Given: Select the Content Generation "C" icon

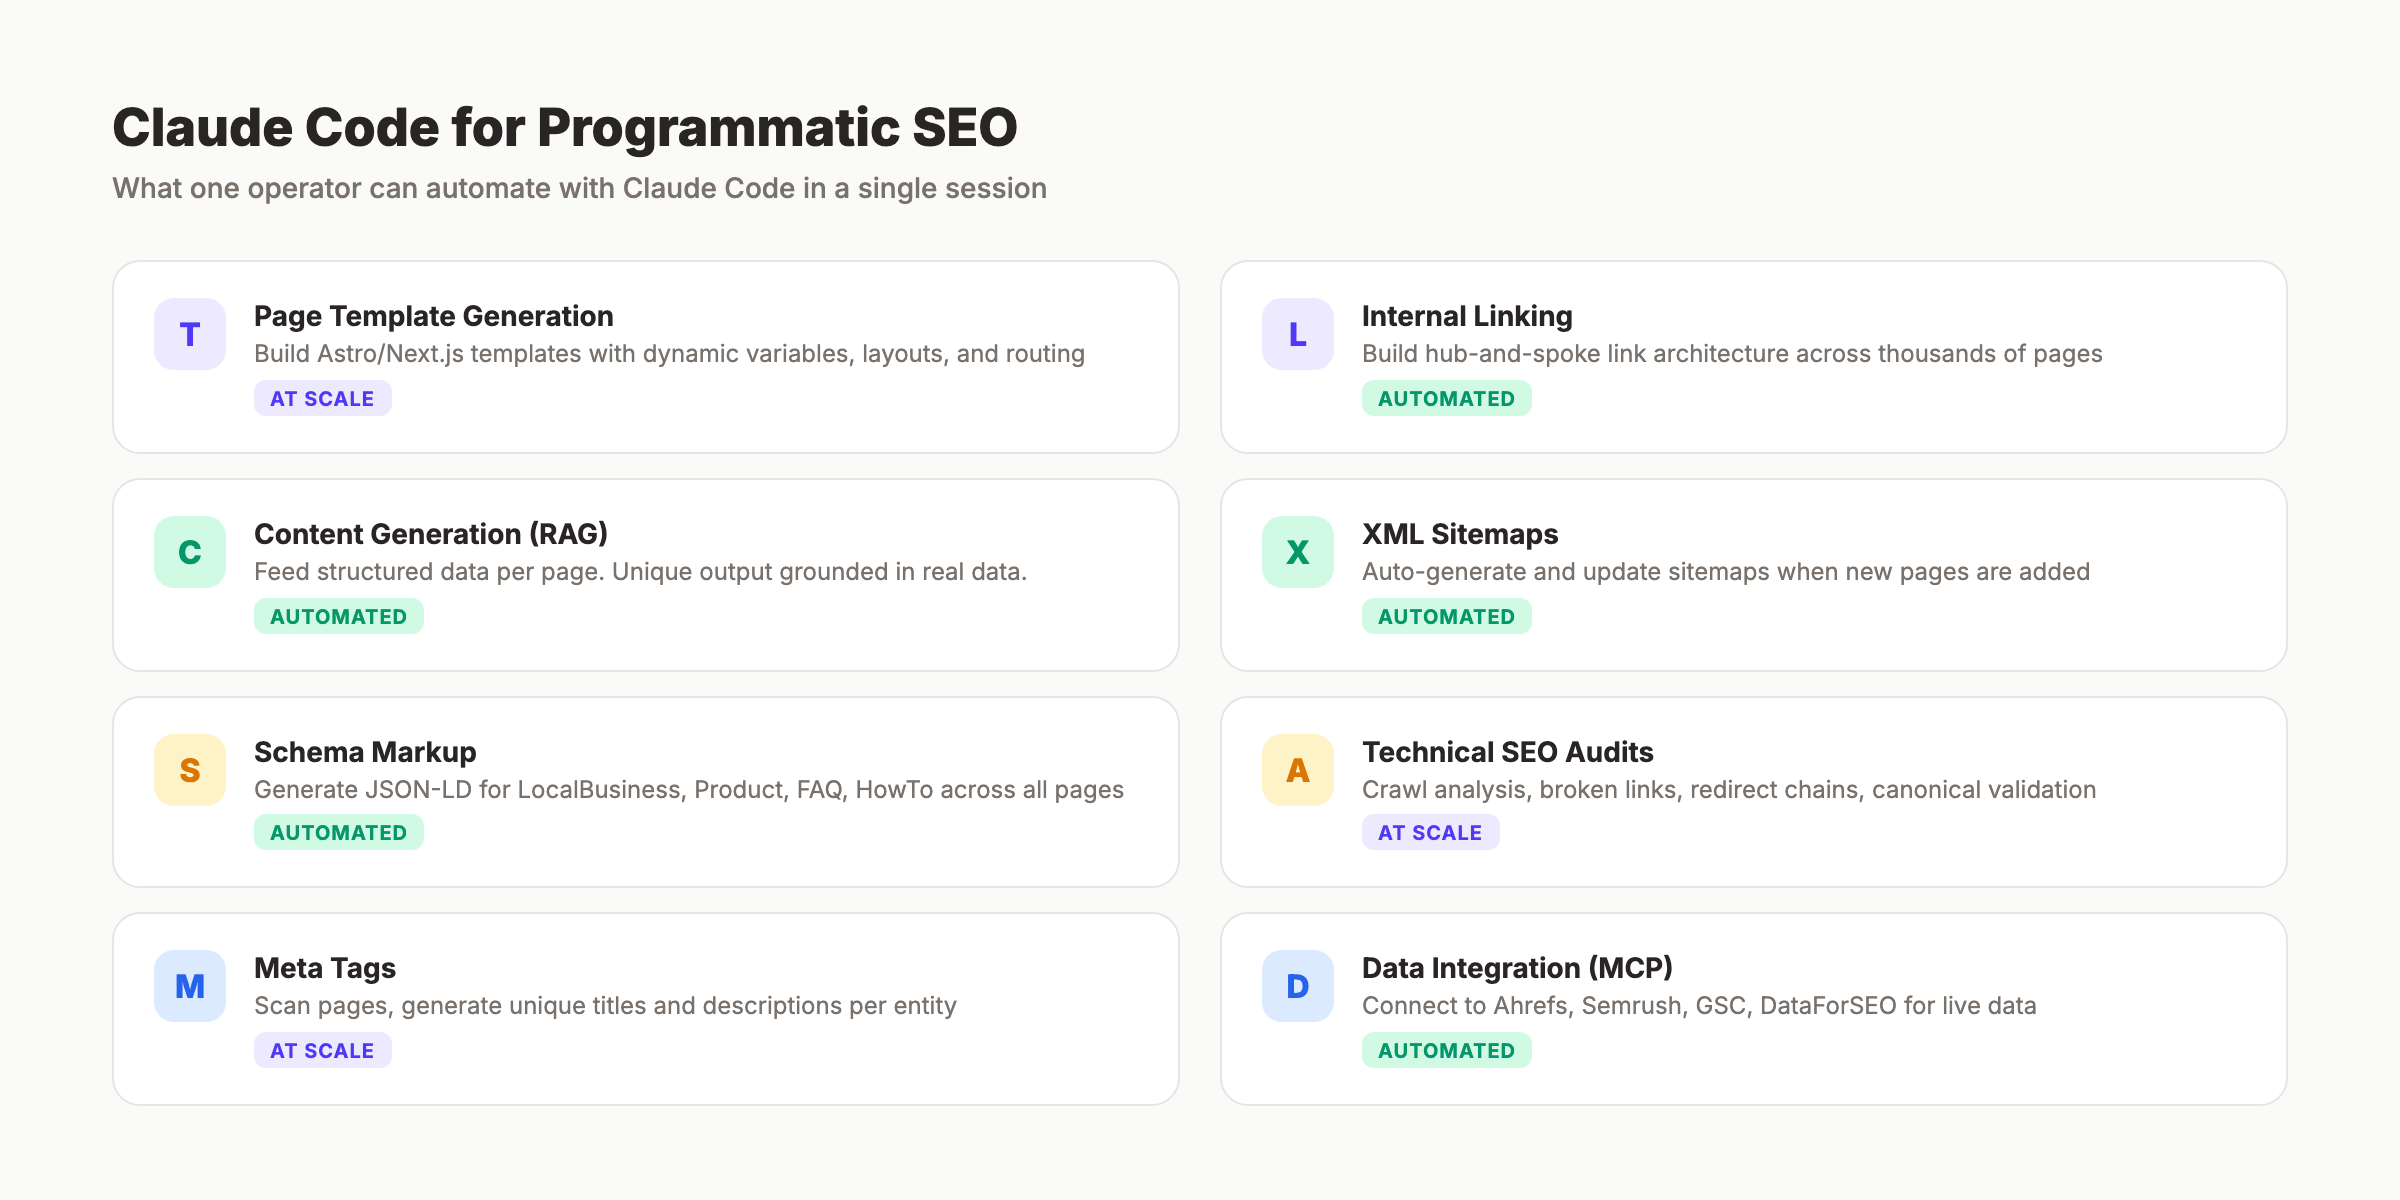Looking at the screenshot, I should click(x=189, y=551).
